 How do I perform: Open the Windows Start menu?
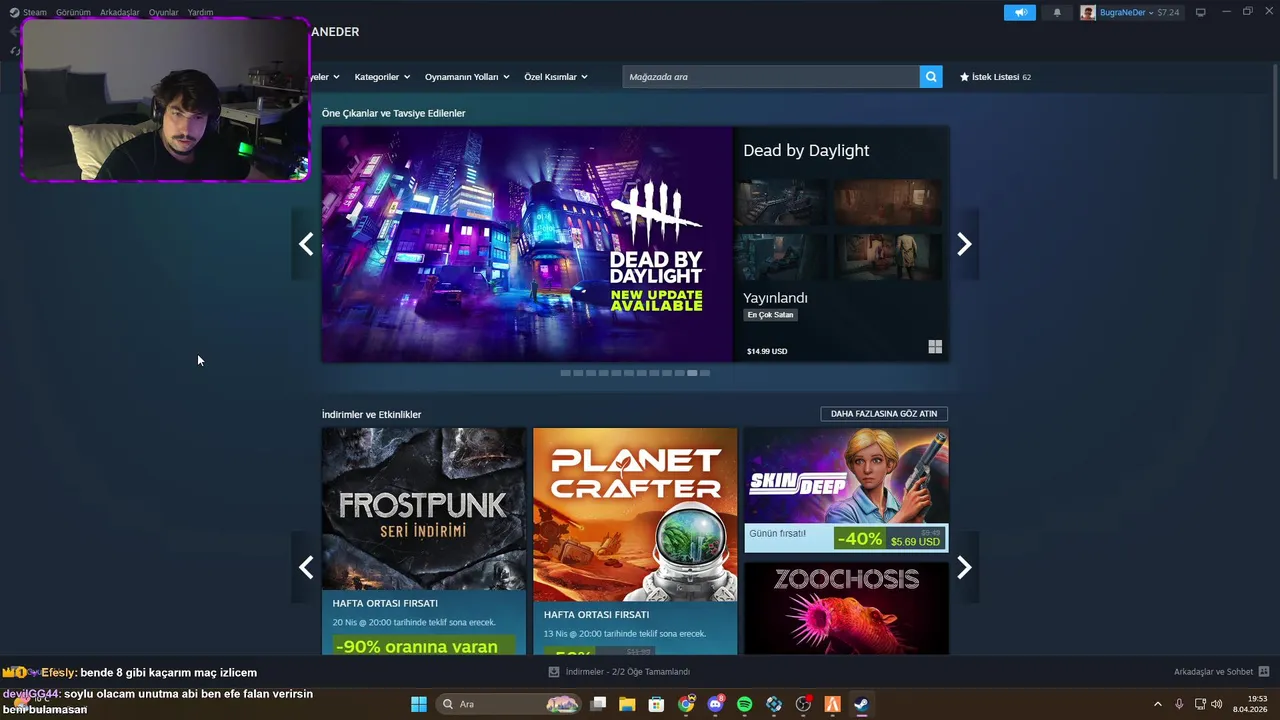click(x=419, y=704)
